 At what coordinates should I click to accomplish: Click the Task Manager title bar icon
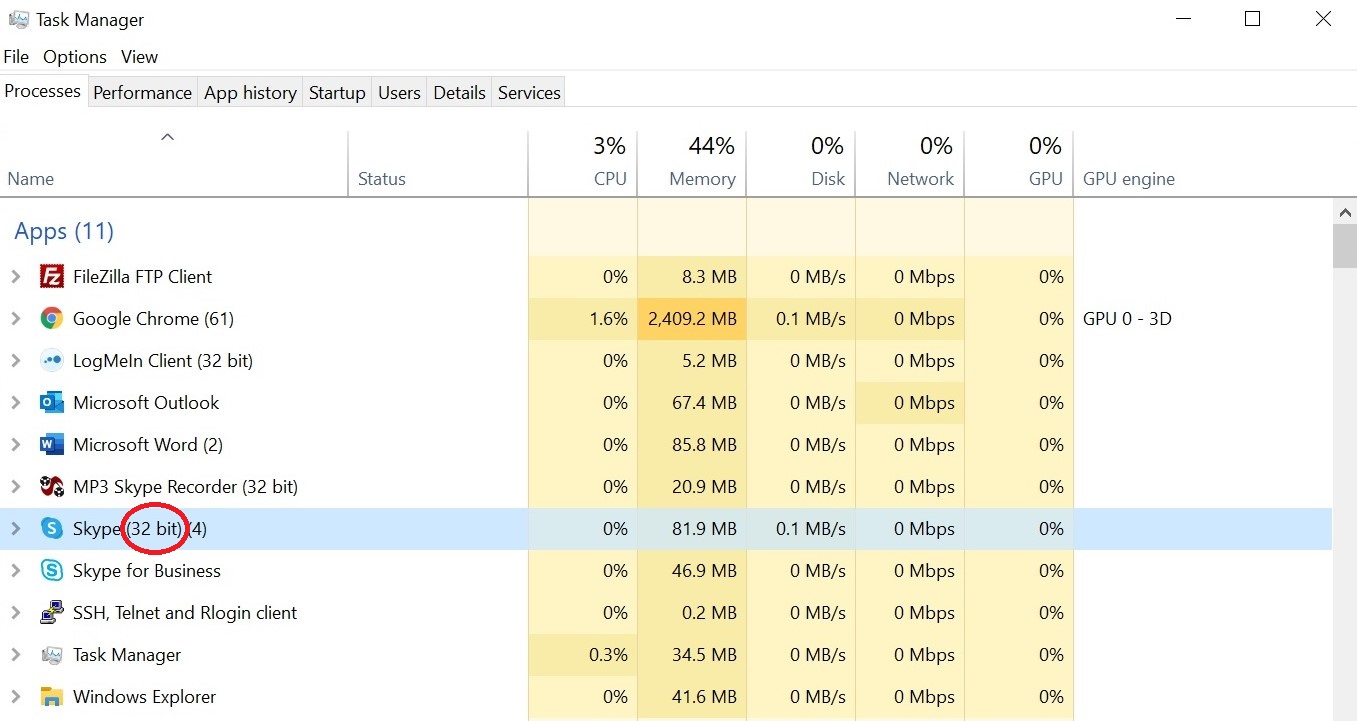point(18,19)
